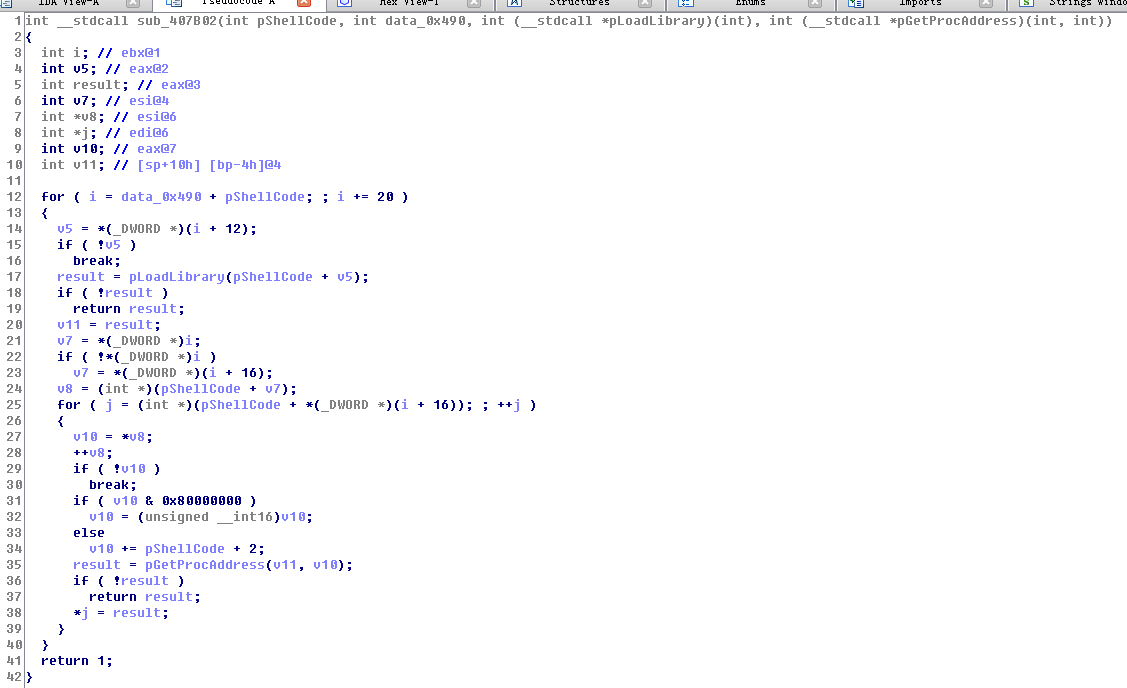Click the 'v7 = *(_DWORD *)i;' statement

(x=129, y=341)
